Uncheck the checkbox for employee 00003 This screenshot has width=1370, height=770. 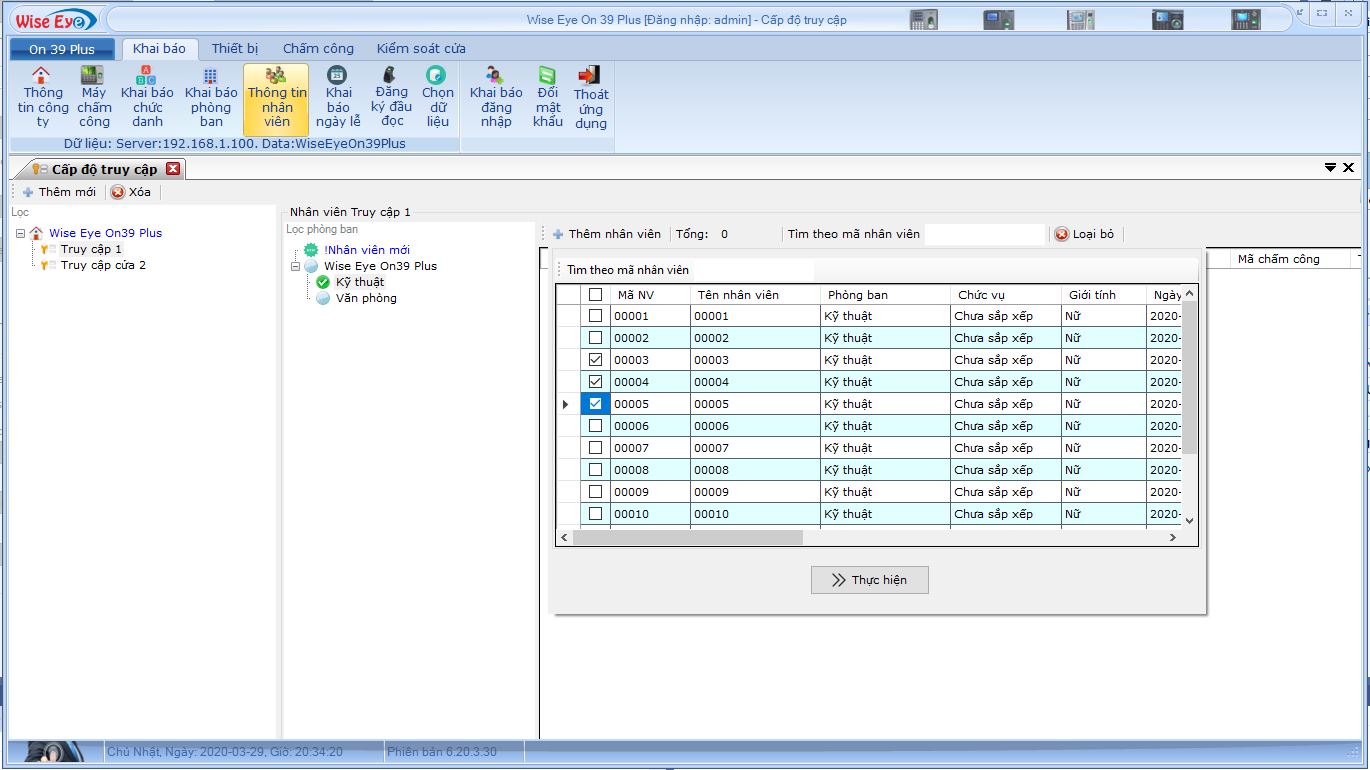[595, 360]
